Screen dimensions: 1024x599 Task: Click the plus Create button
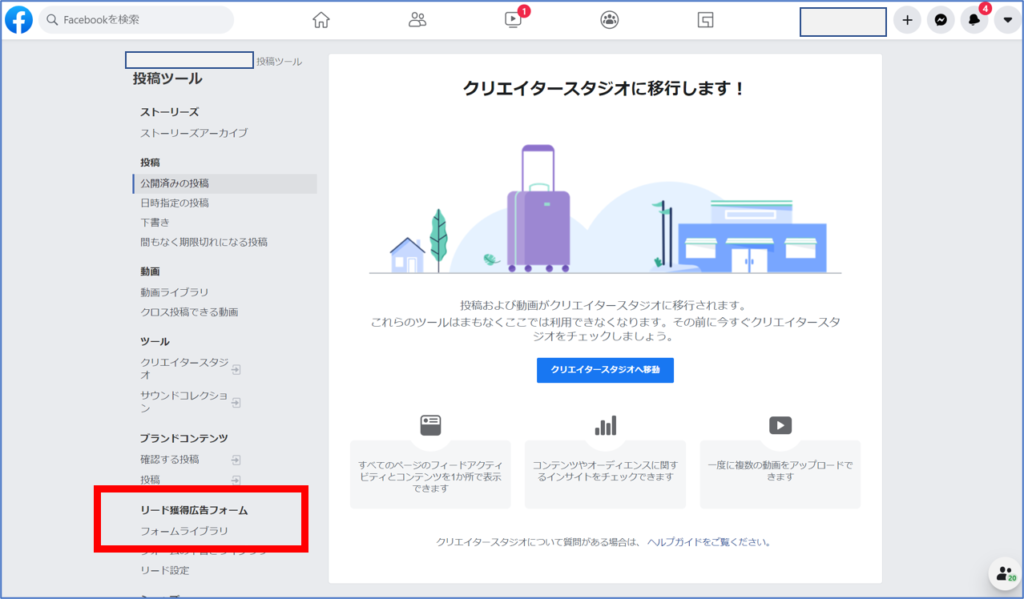[x=907, y=20]
